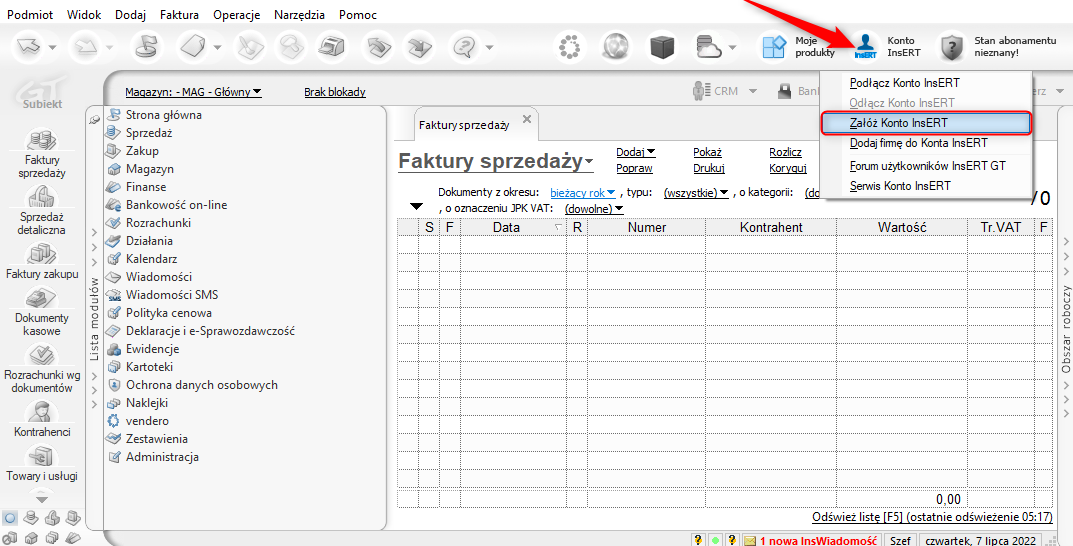Select Bankowość on-line in module list

tap(175, 205)
